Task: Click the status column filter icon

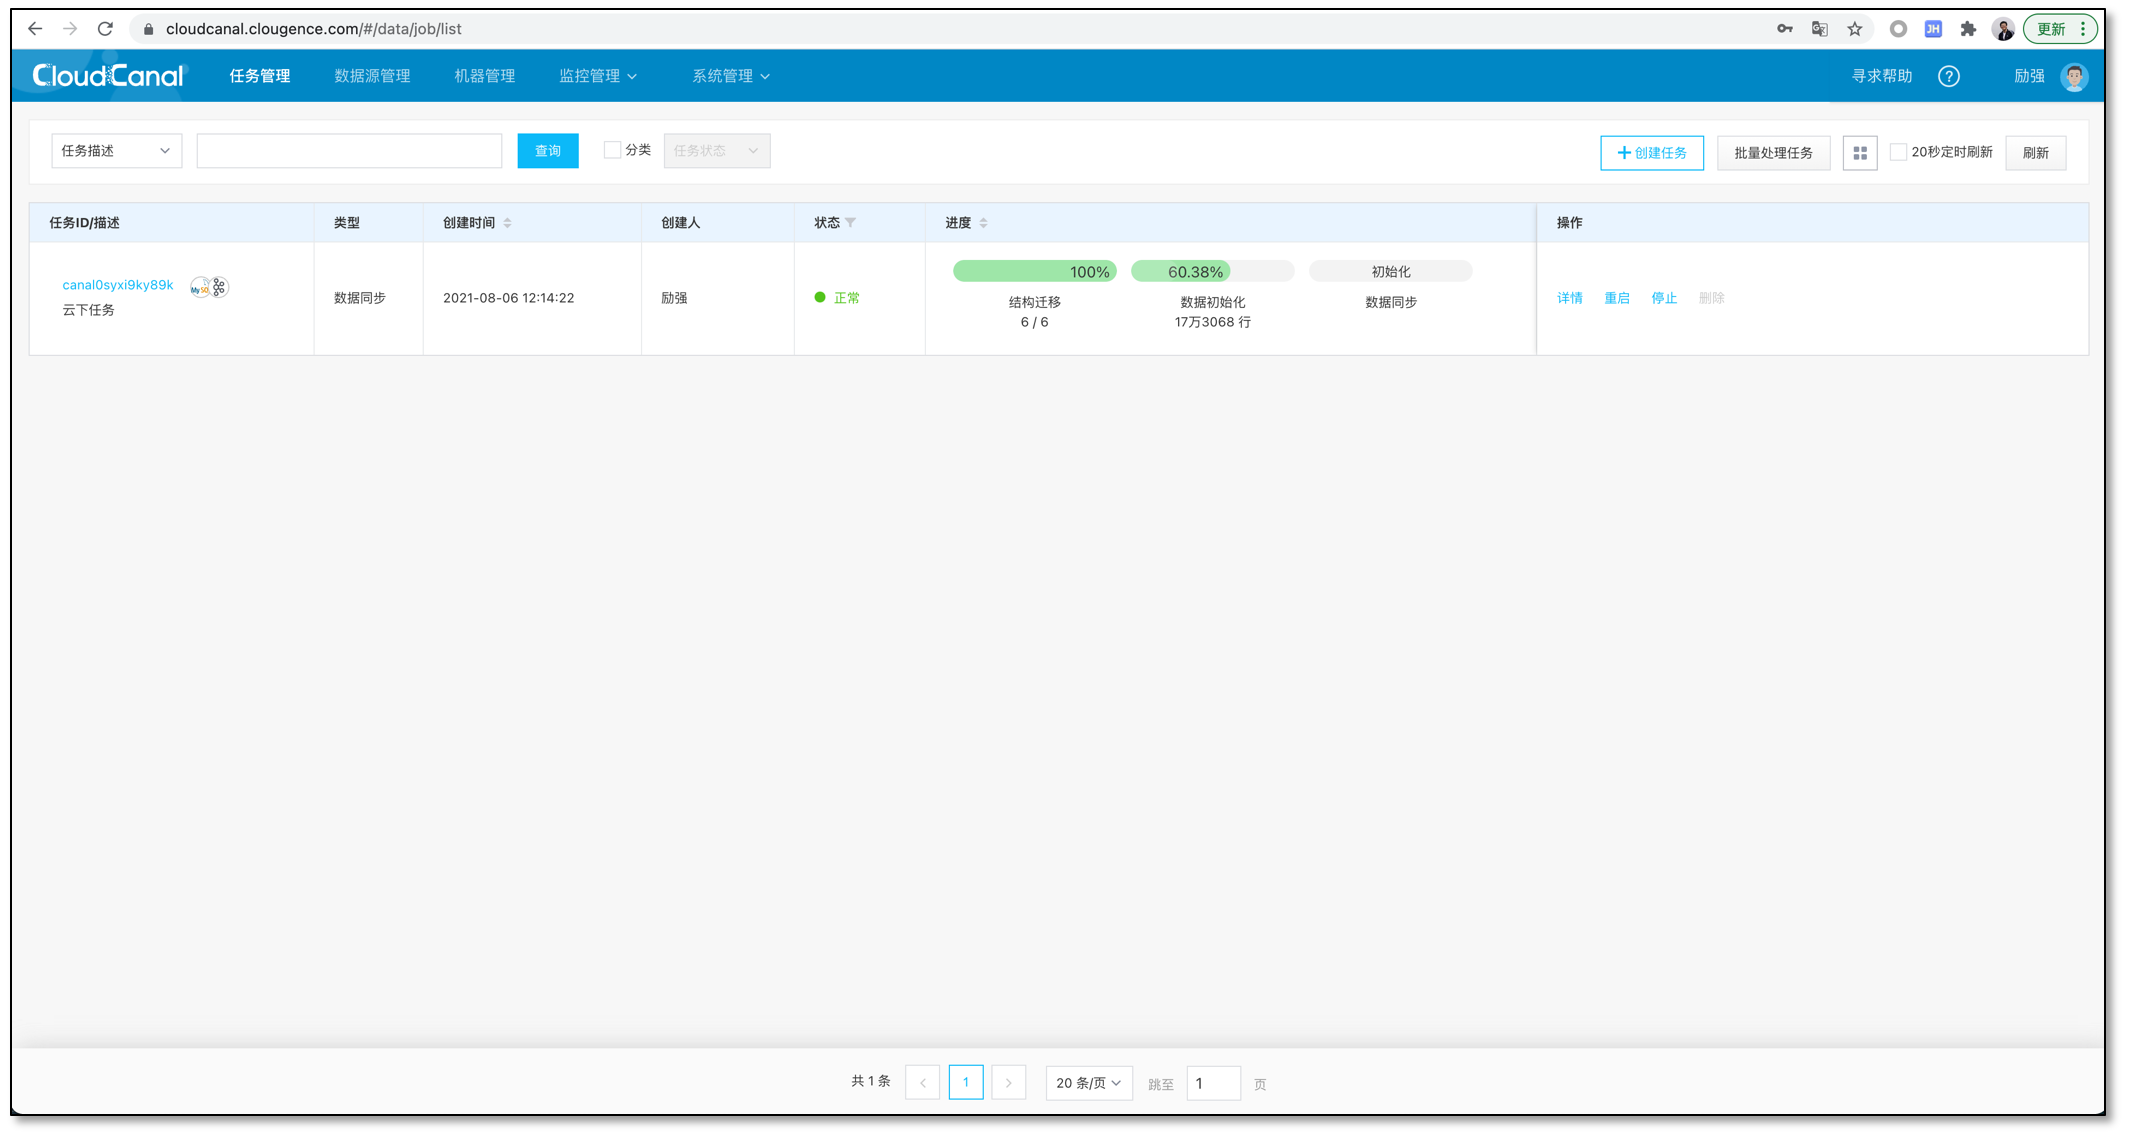Action: (850, 223)
